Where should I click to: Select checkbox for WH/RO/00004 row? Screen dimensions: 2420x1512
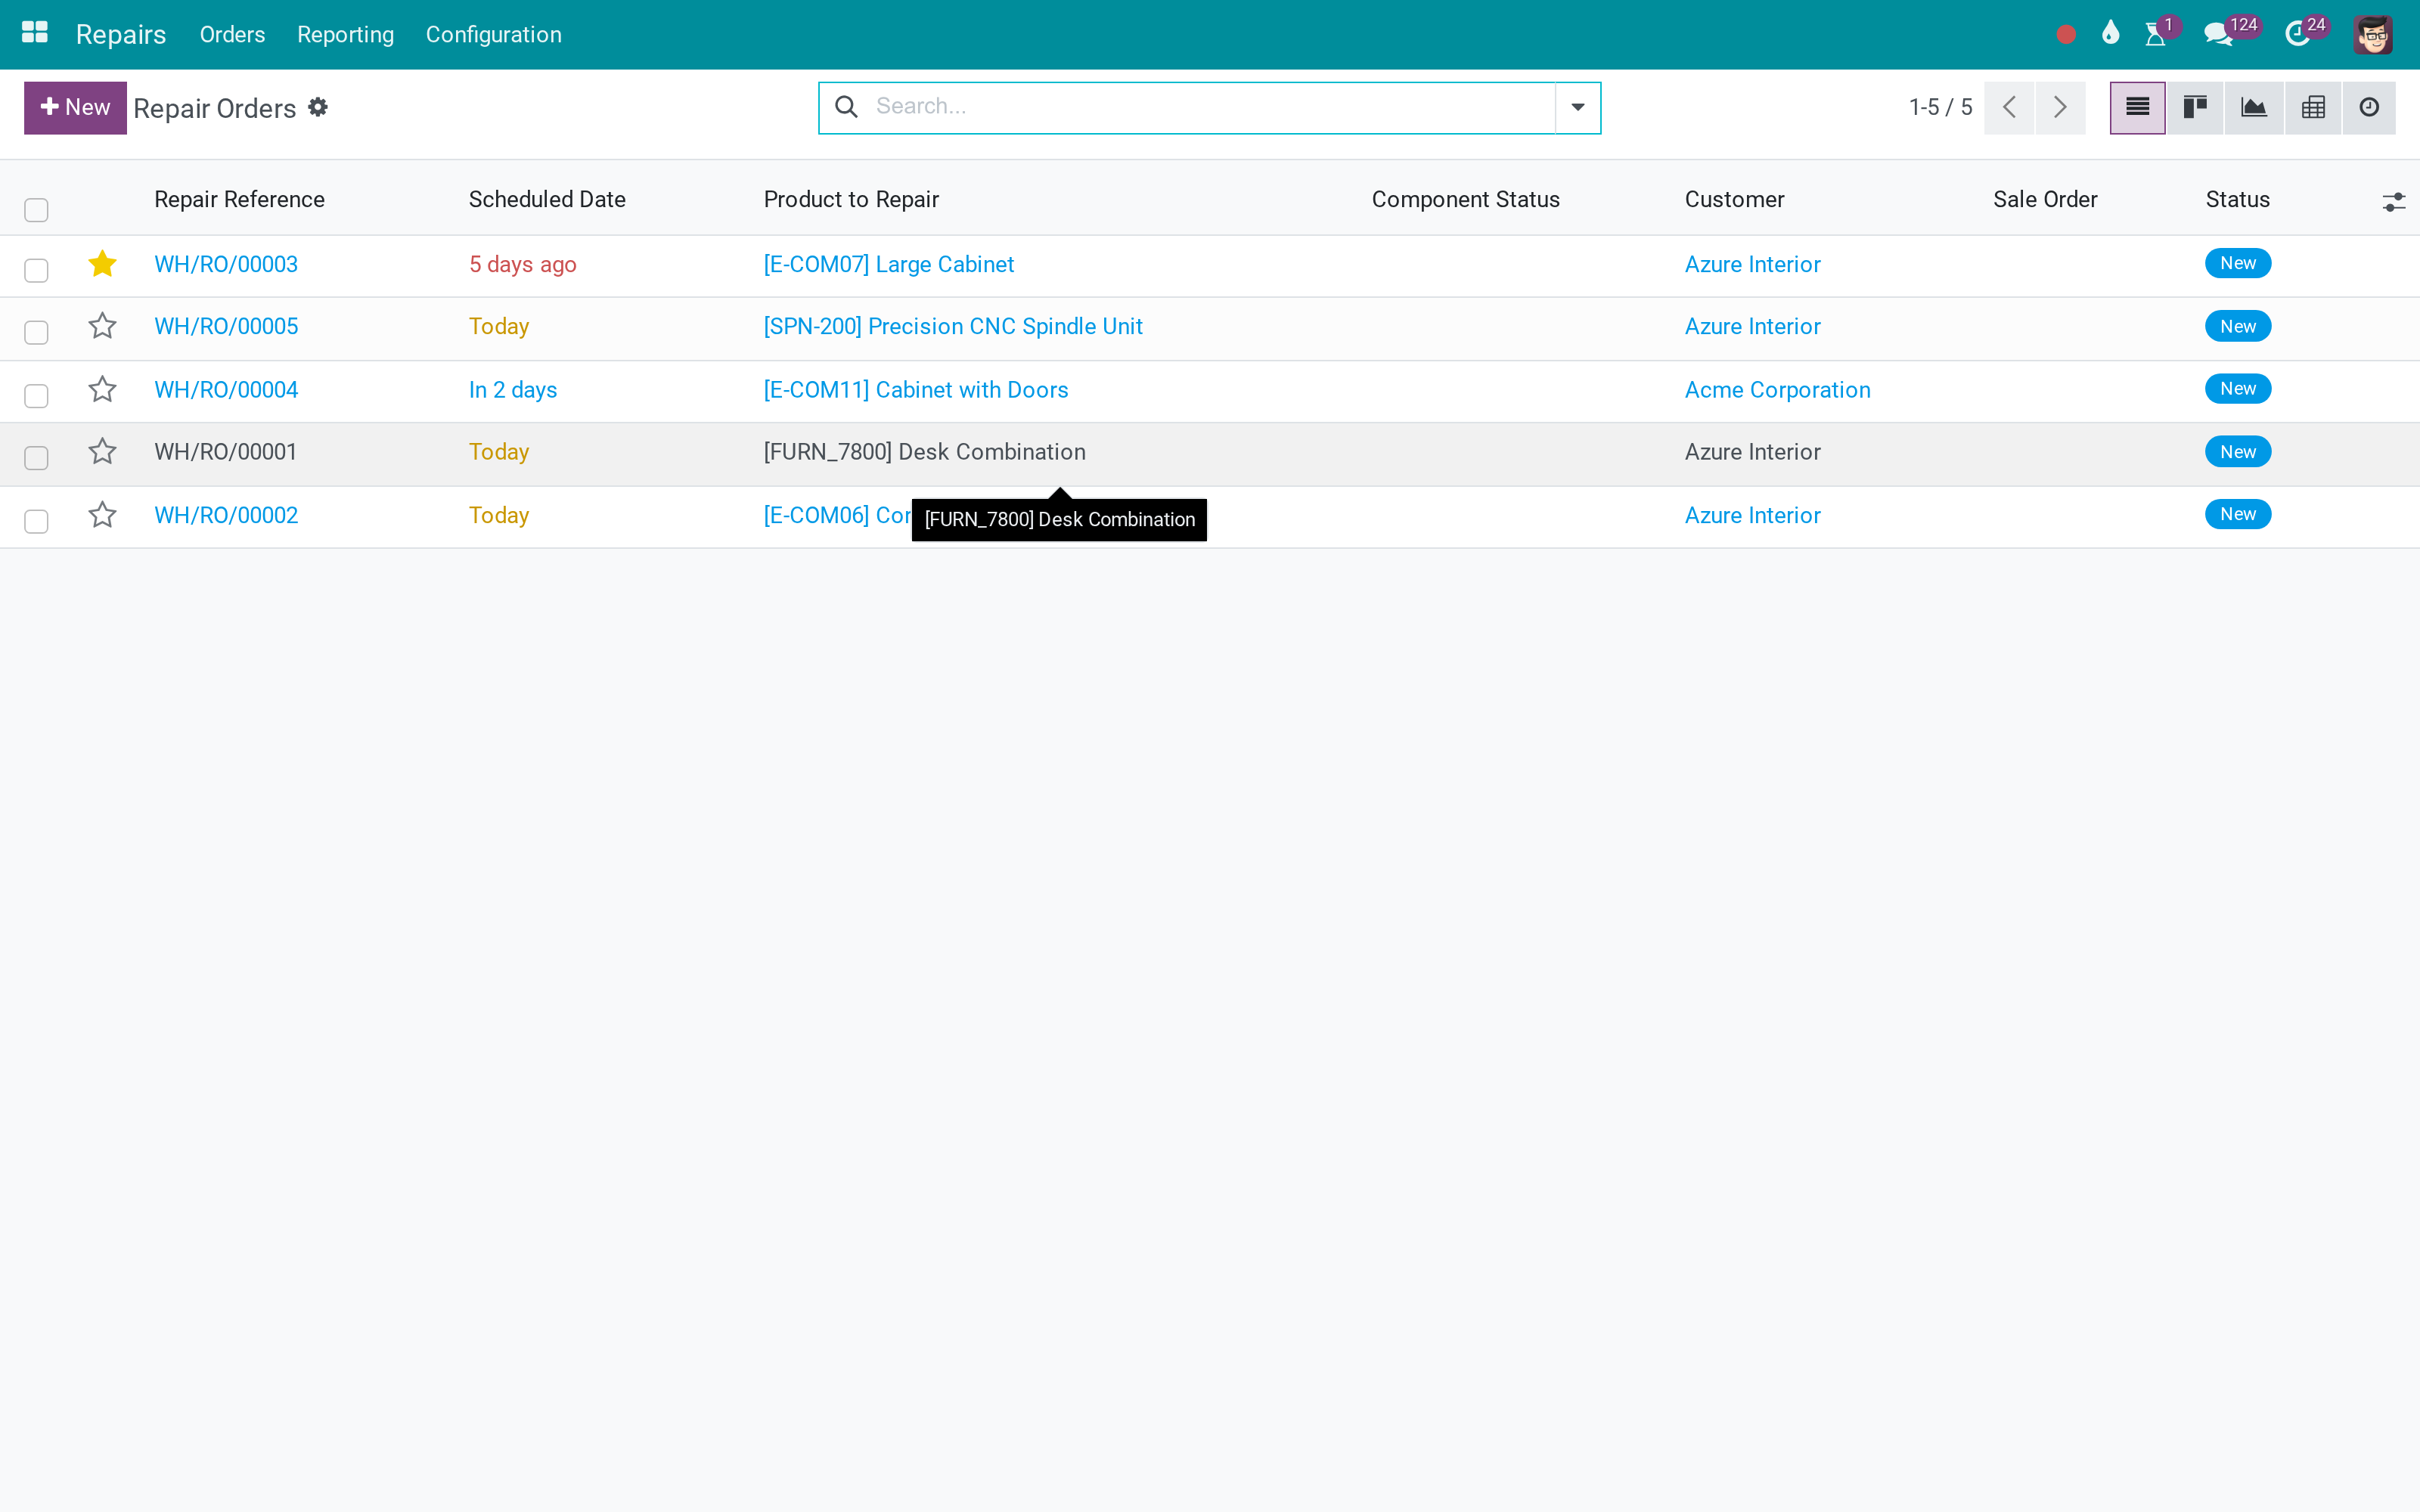pos(36,395)
